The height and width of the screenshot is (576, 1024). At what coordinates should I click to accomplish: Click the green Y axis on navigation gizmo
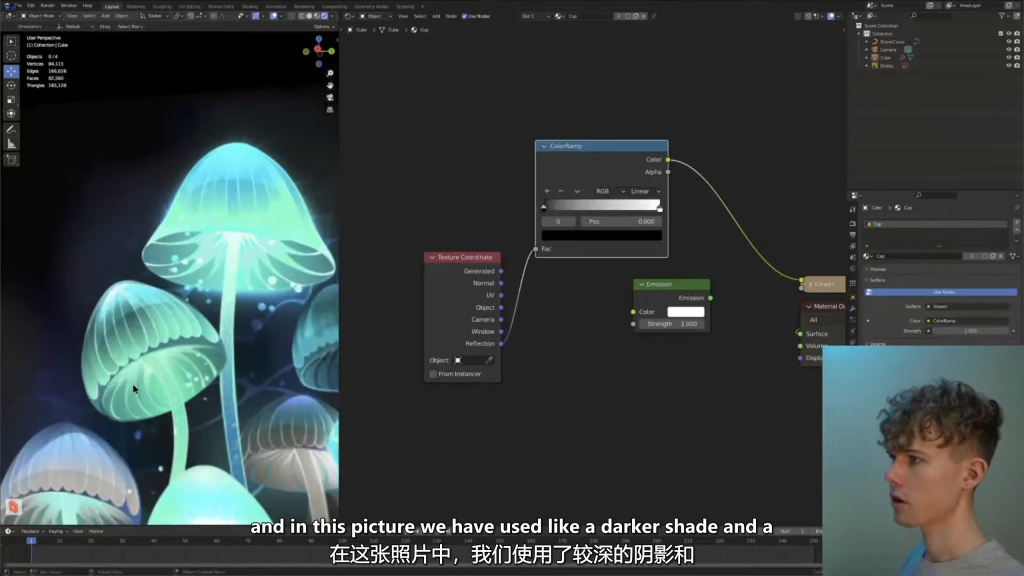[332, 51]
